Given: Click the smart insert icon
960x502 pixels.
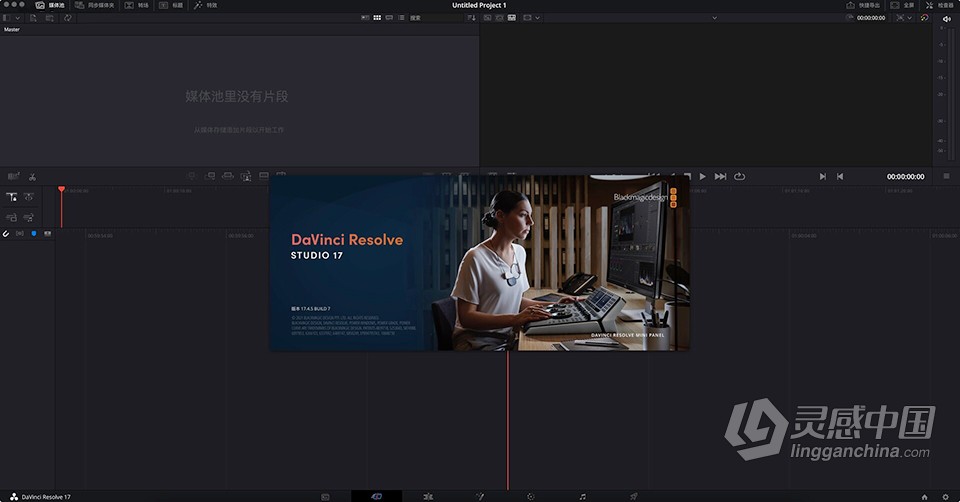Looking at the screenshot, I should point(192,176).
